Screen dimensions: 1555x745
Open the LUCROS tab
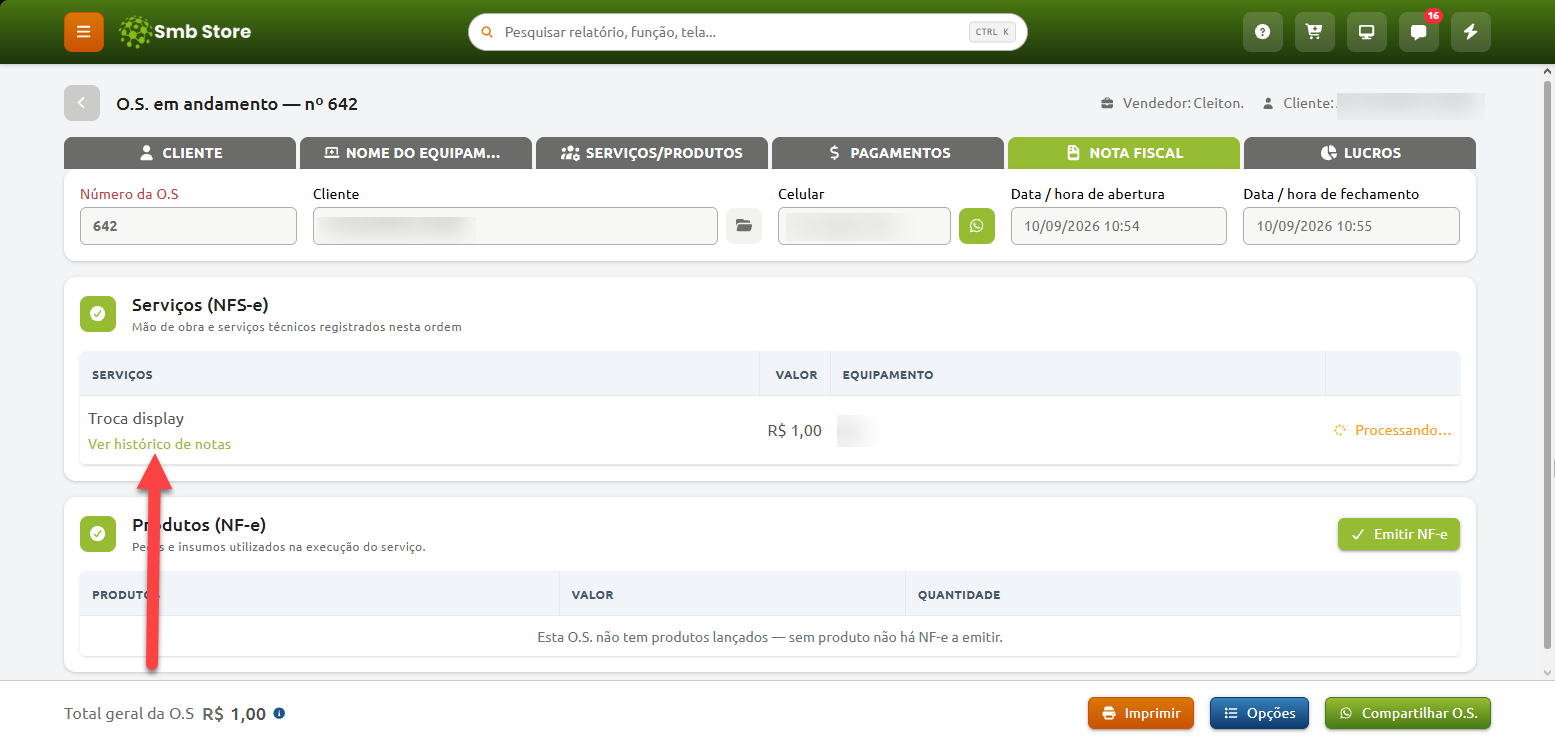[x=1360, y=153]
